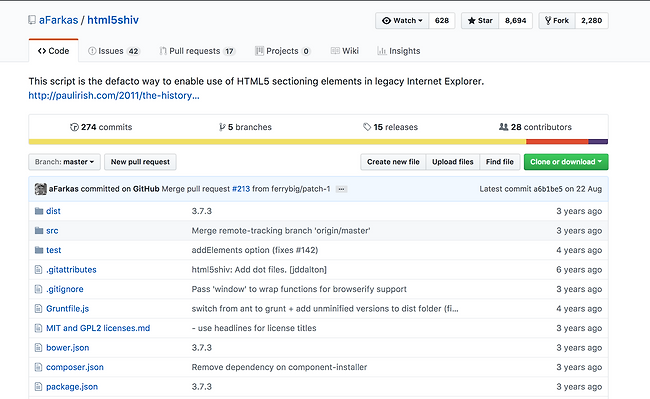Open package.json file

(72, 387)
